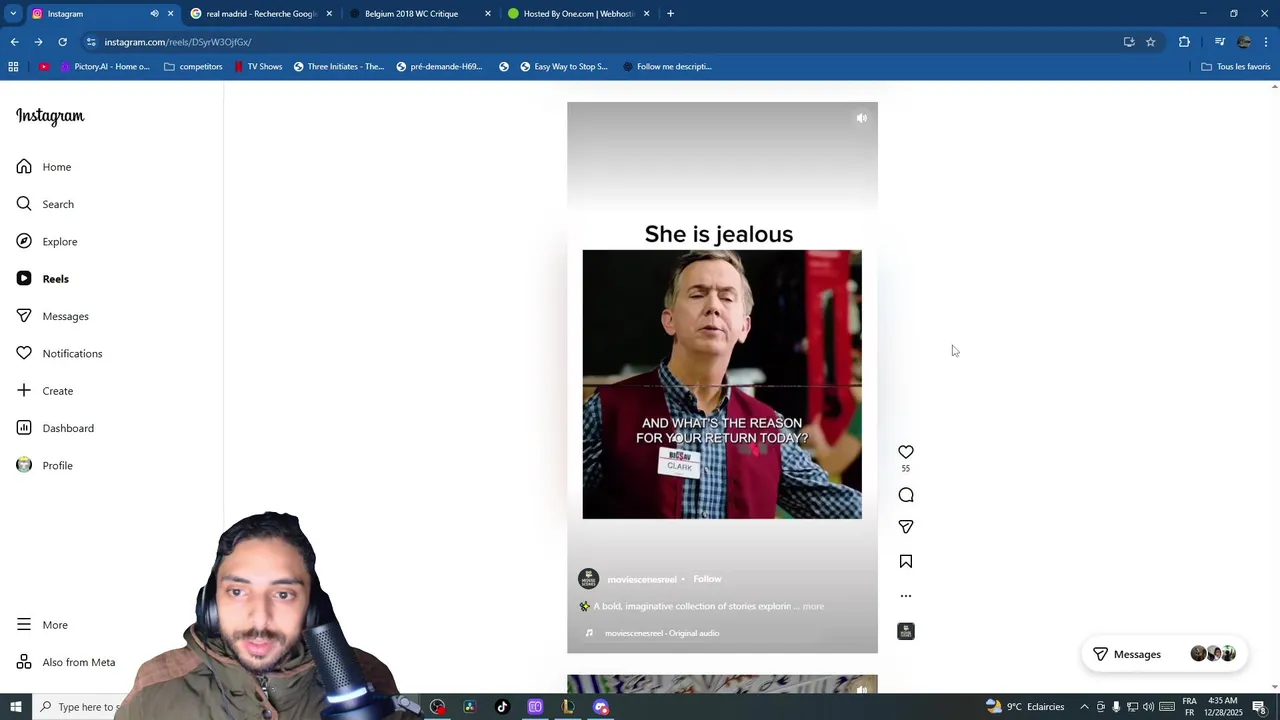The height and width of the screenshot is (720, 1280).
Task: Open Easy Way to Stop S... bookmark
Action: pos(563,67)
